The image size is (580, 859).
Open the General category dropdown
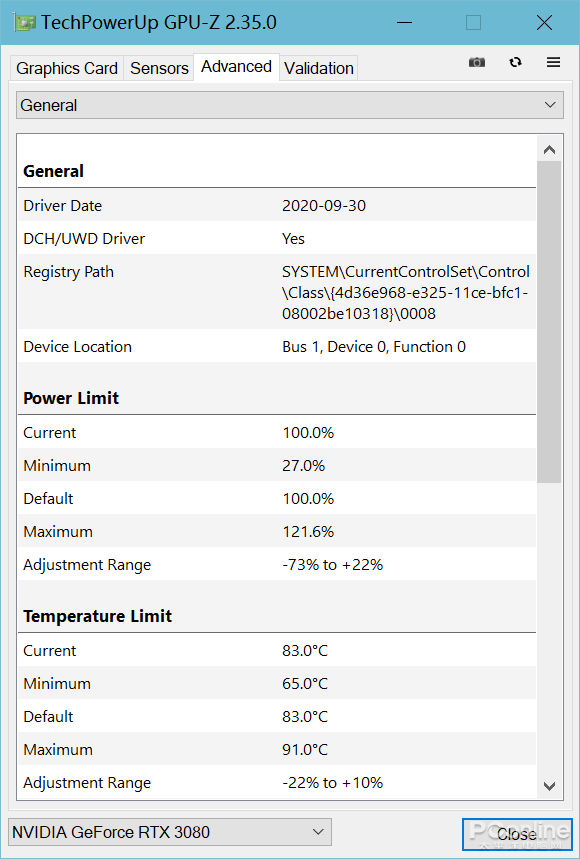290,105
